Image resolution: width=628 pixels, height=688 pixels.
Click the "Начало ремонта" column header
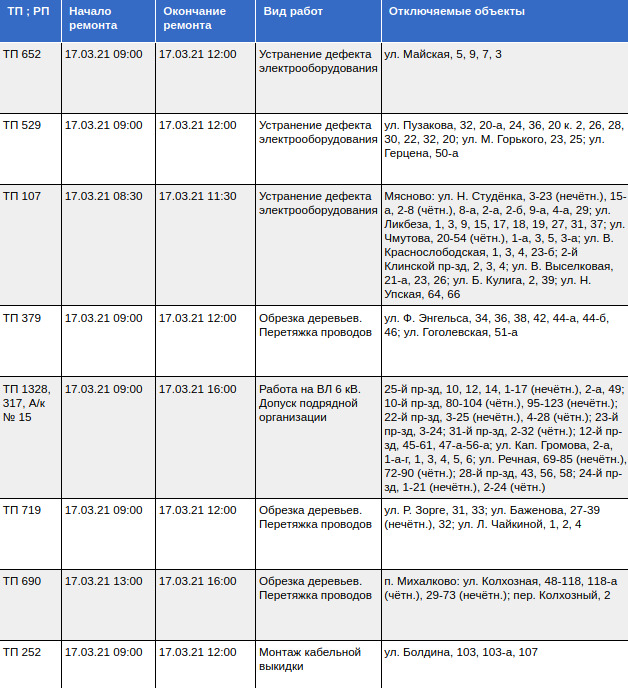tap(90, 18)
